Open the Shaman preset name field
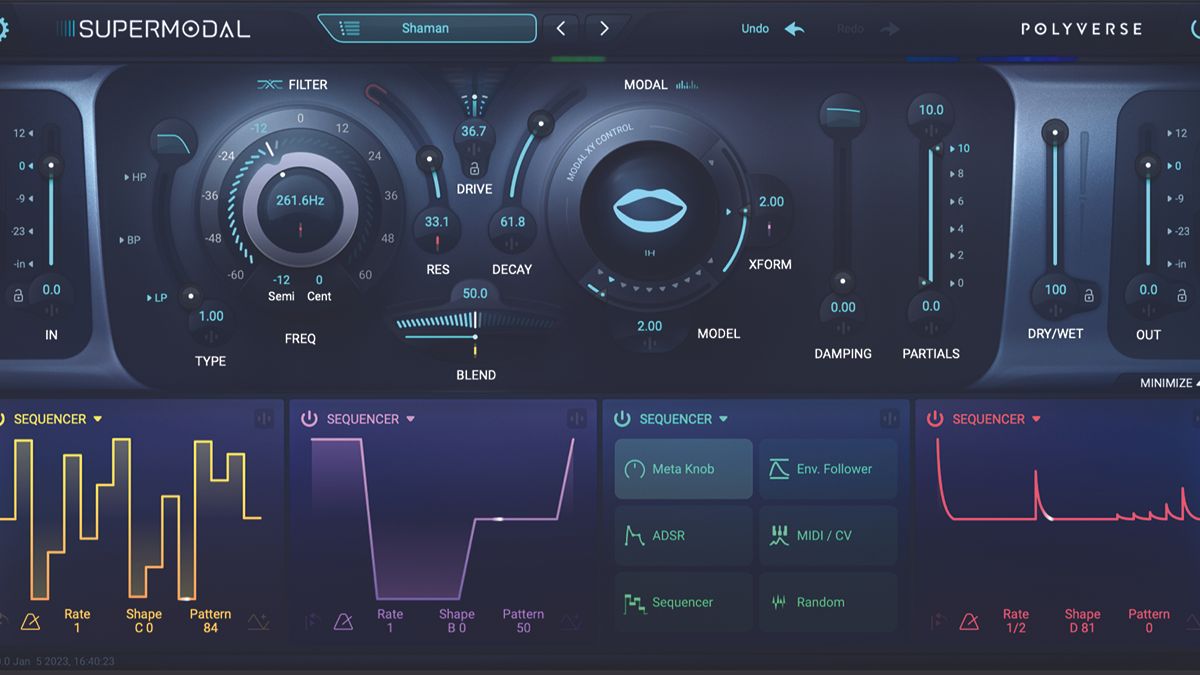Viewport: 1200px width, 675px height. 430,30
